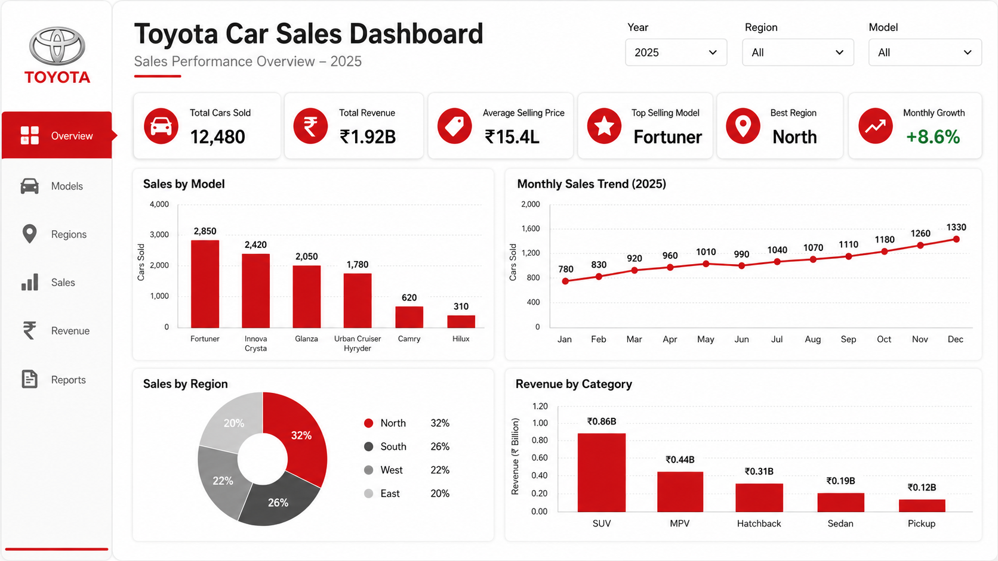Click the price tag icon on Average Selling Price
The image size is (998, 561).
454,126
